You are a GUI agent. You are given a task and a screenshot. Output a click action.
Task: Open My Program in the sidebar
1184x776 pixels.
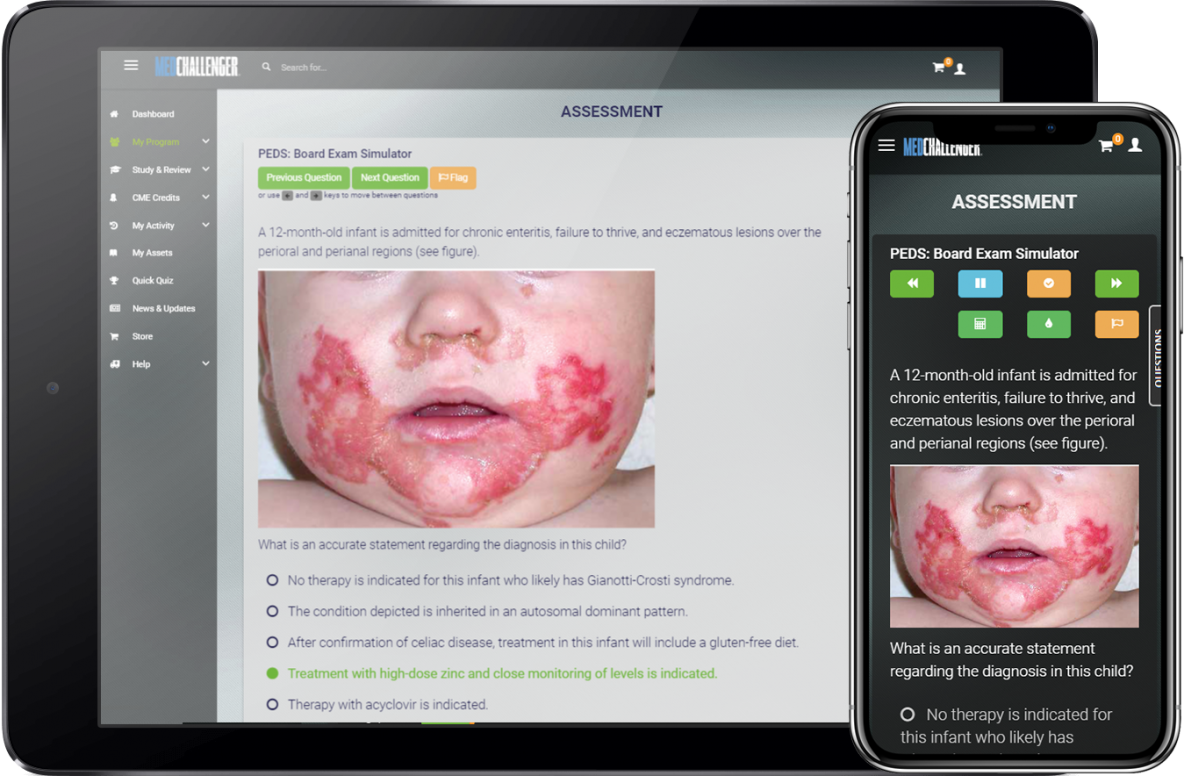[x=156, y=142]
